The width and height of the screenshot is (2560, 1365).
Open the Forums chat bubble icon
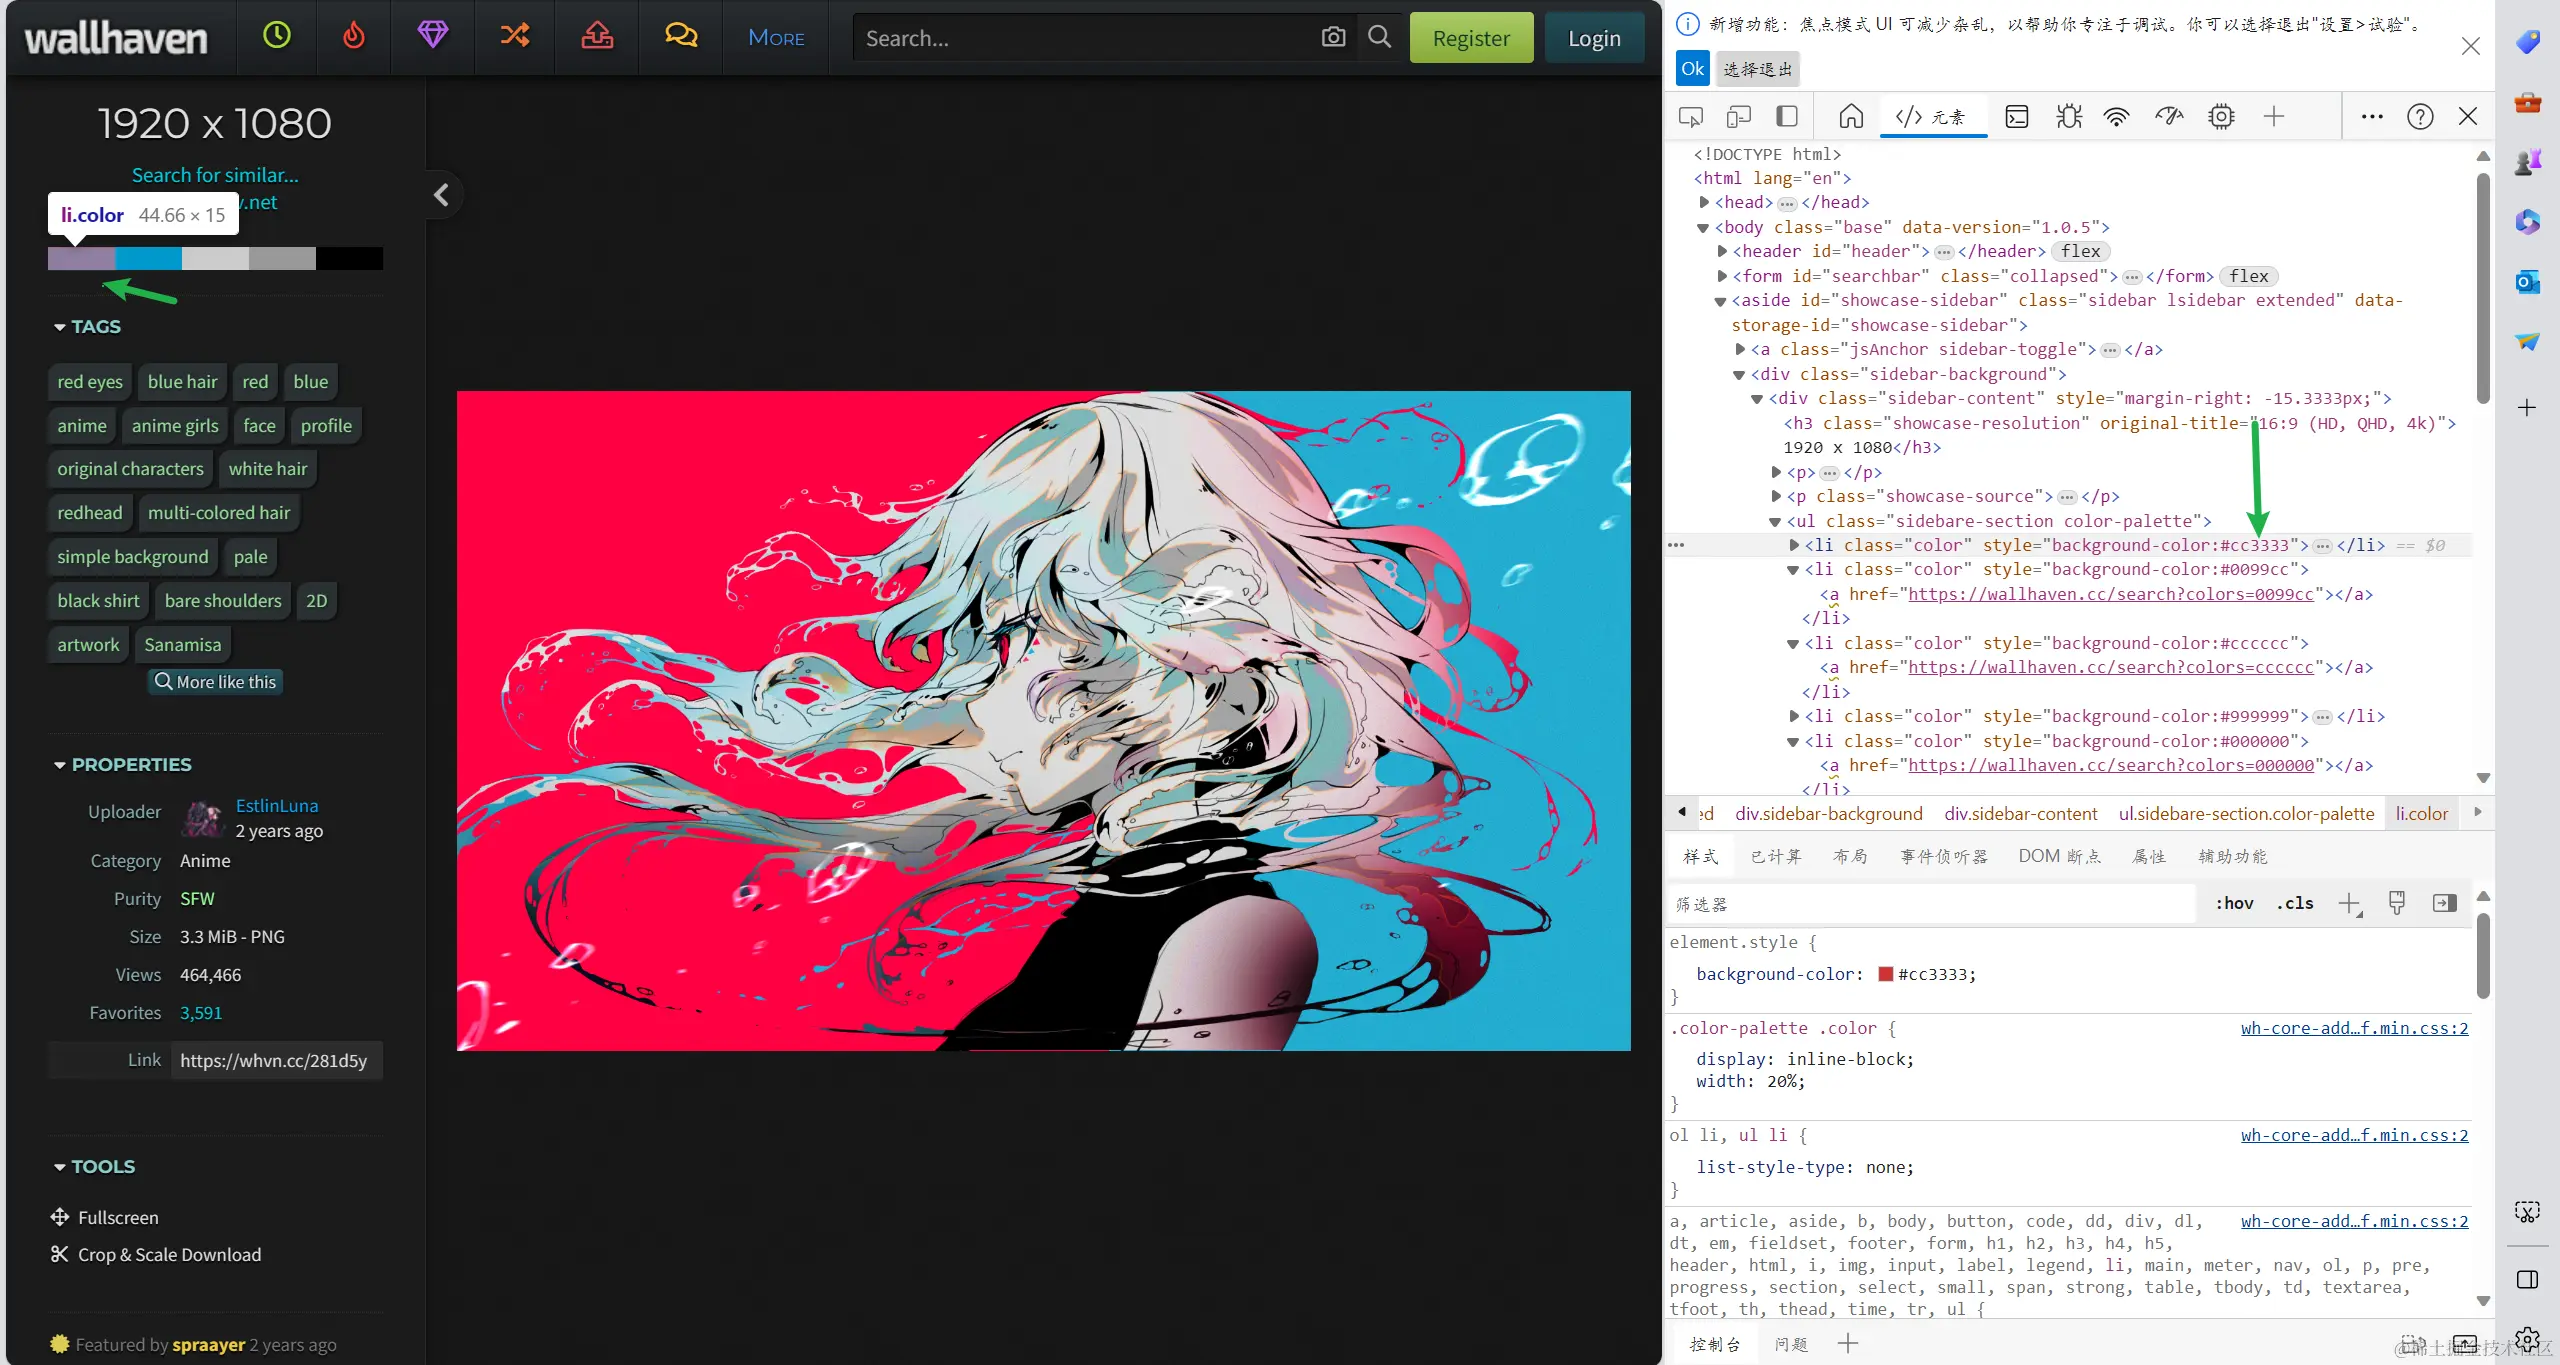[679, 37]
